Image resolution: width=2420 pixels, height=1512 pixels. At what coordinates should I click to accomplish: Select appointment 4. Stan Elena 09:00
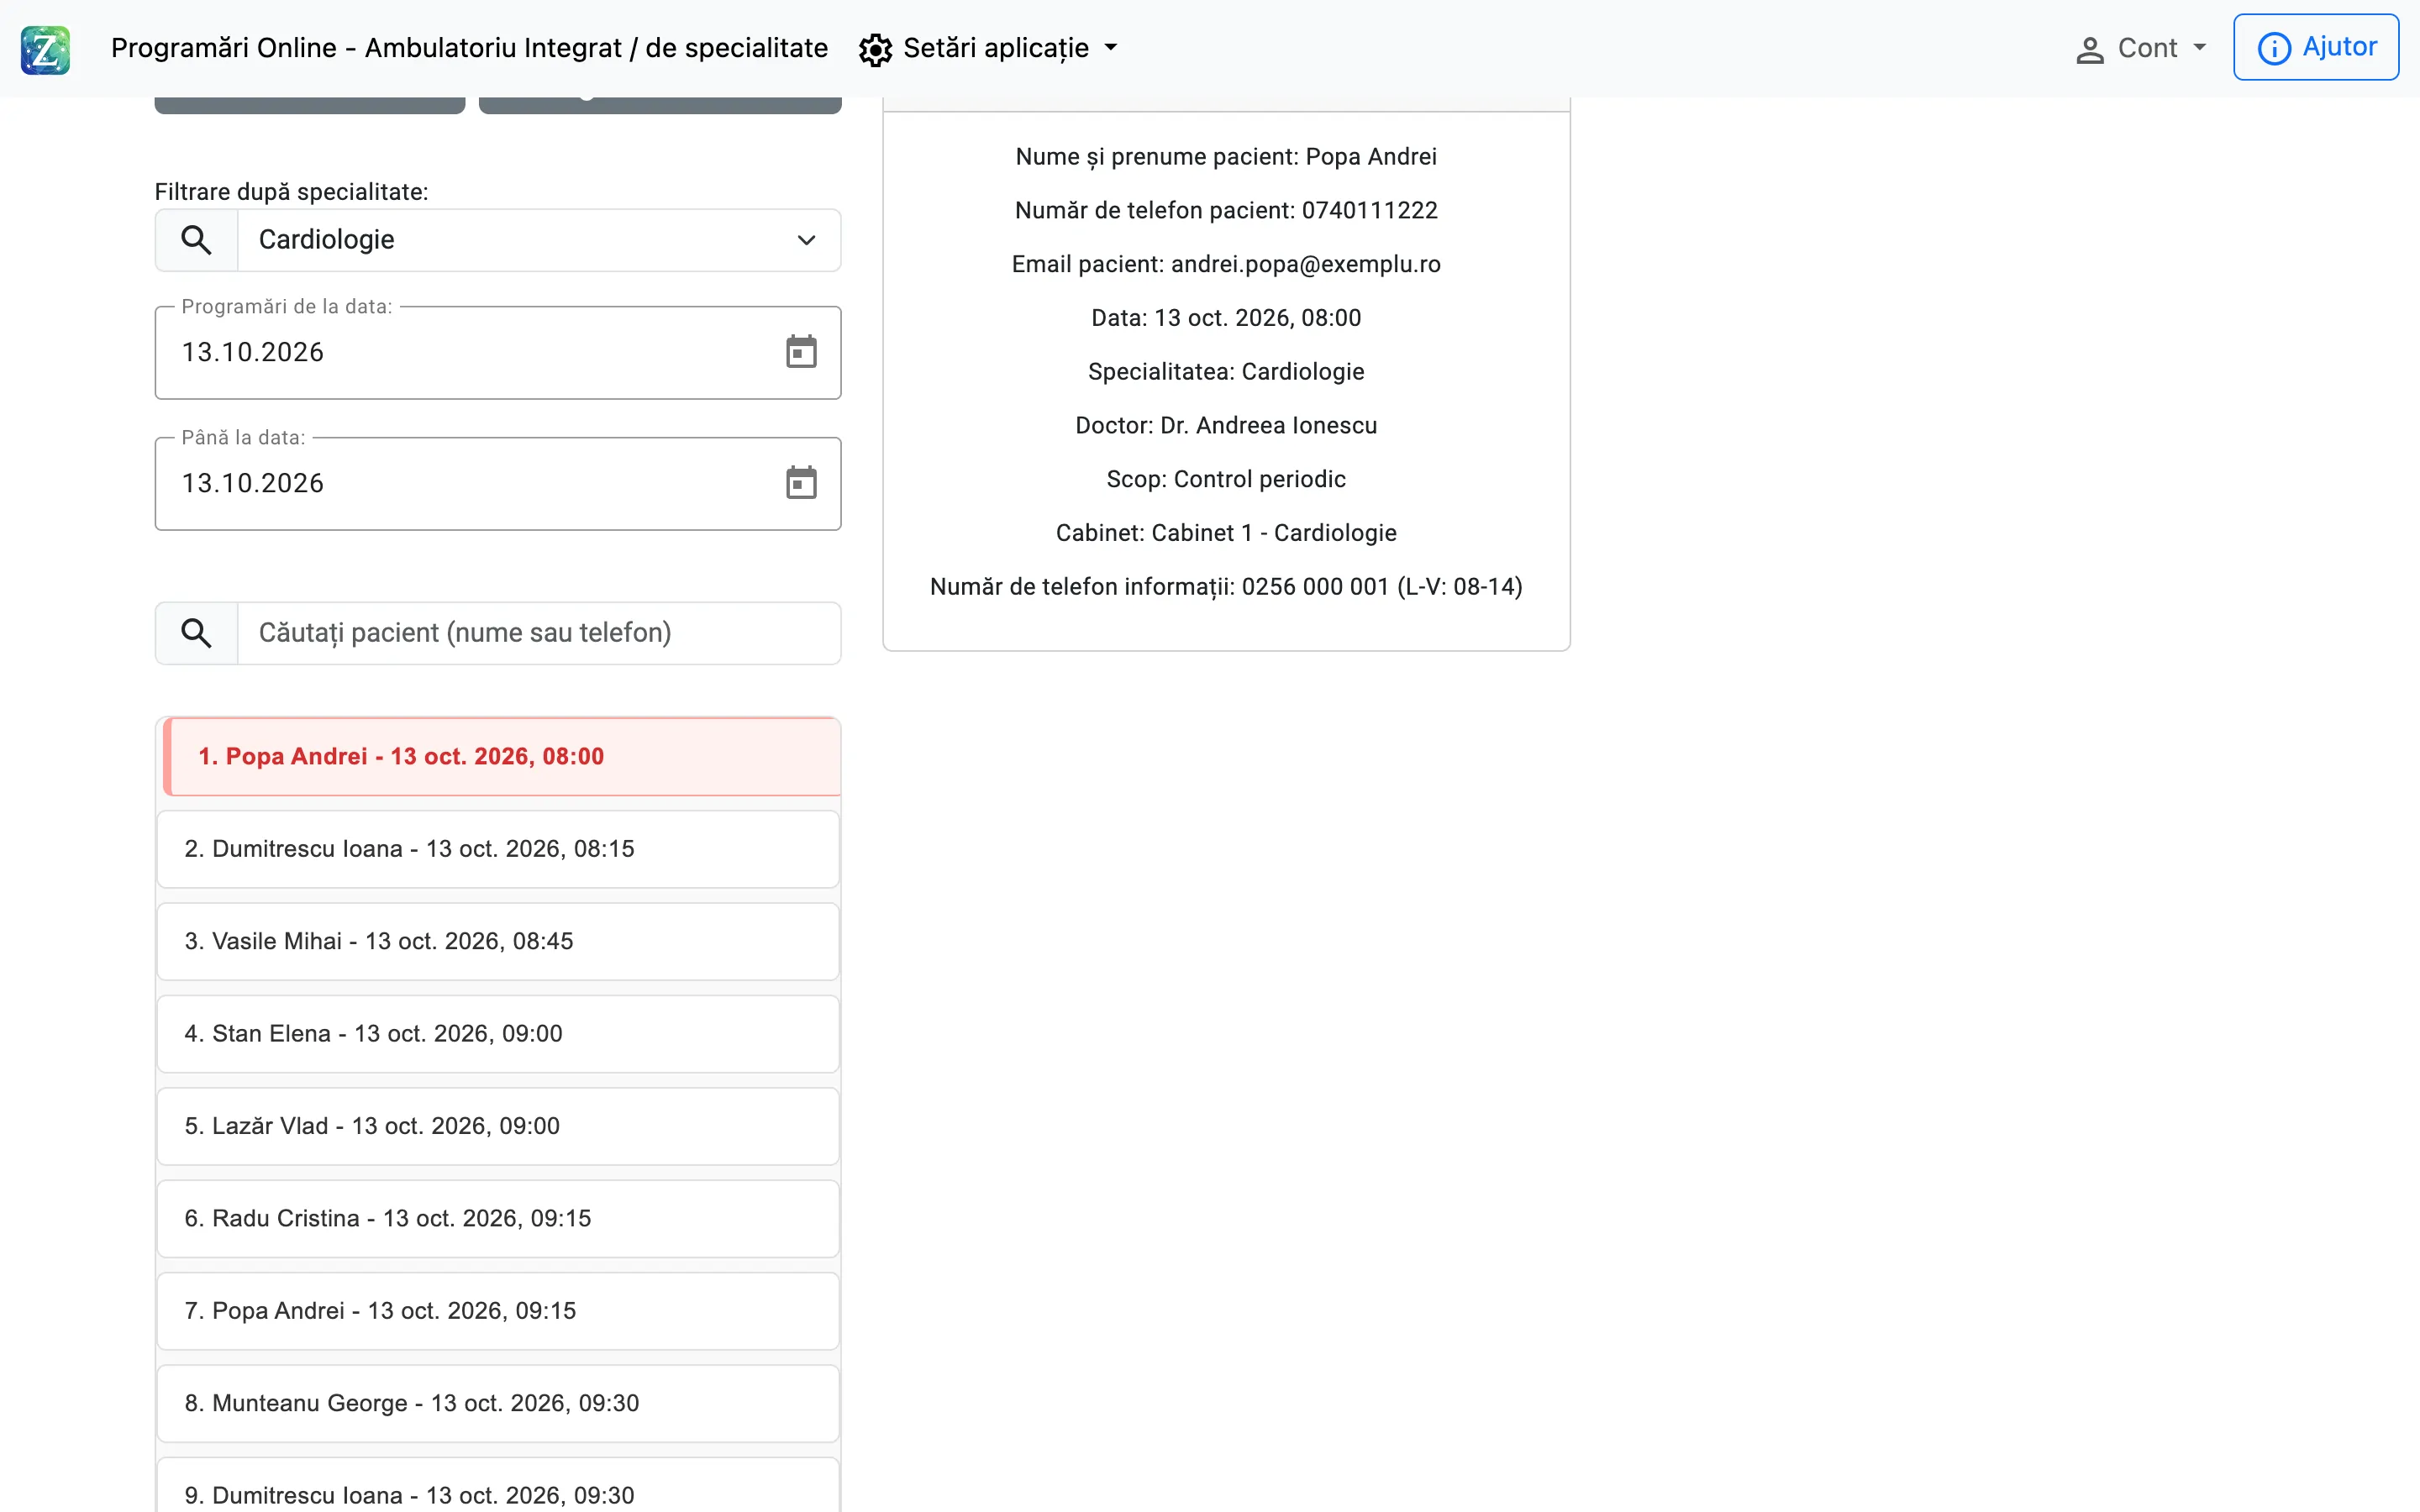498,1034
